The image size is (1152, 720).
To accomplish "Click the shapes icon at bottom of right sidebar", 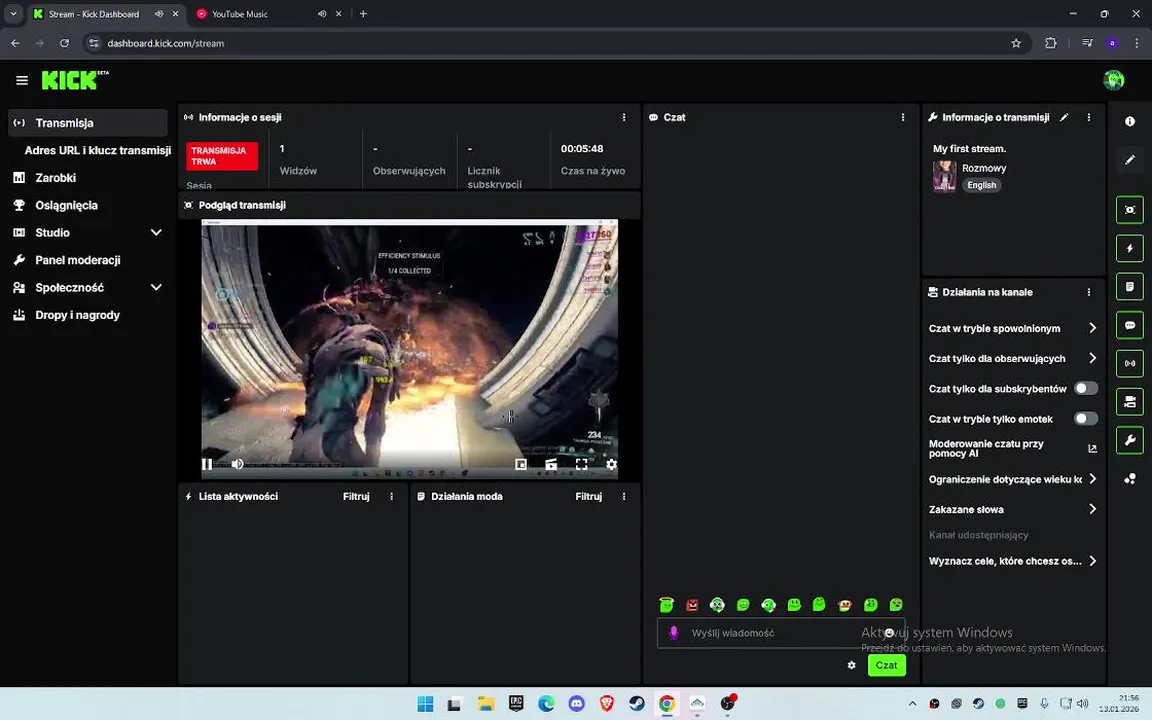I will coord(1129,479).
